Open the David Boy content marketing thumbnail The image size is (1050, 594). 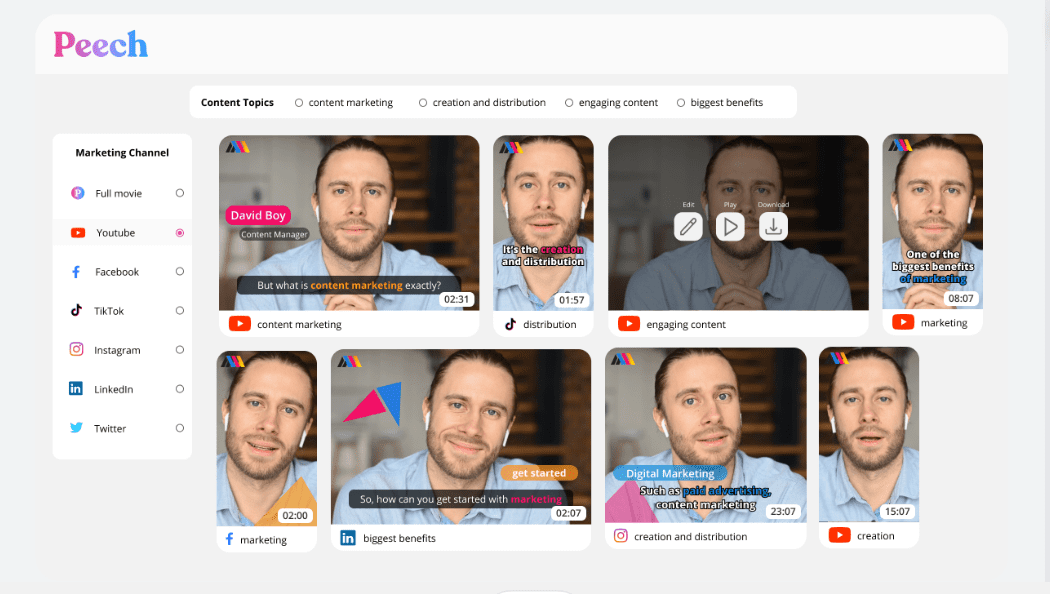pos(349,222)
